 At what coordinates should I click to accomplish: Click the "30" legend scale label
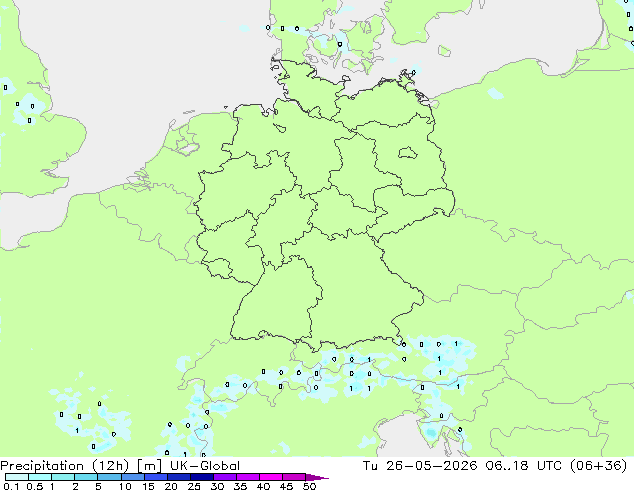[x=217, y=486]
